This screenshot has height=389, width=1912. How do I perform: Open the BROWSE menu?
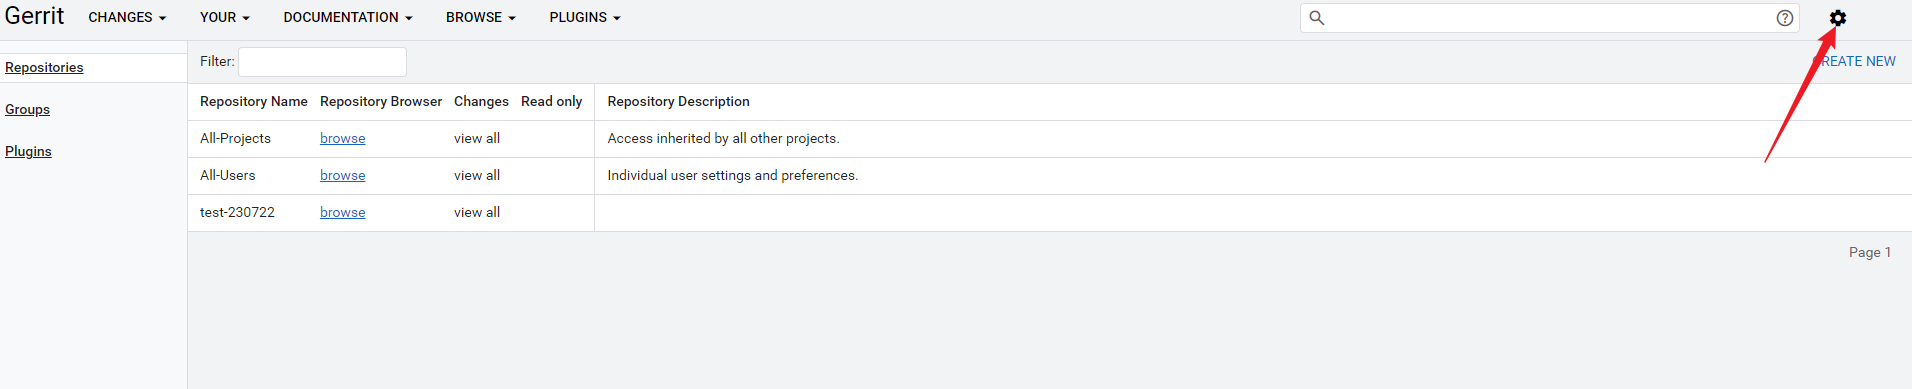[x=481, y=18]
